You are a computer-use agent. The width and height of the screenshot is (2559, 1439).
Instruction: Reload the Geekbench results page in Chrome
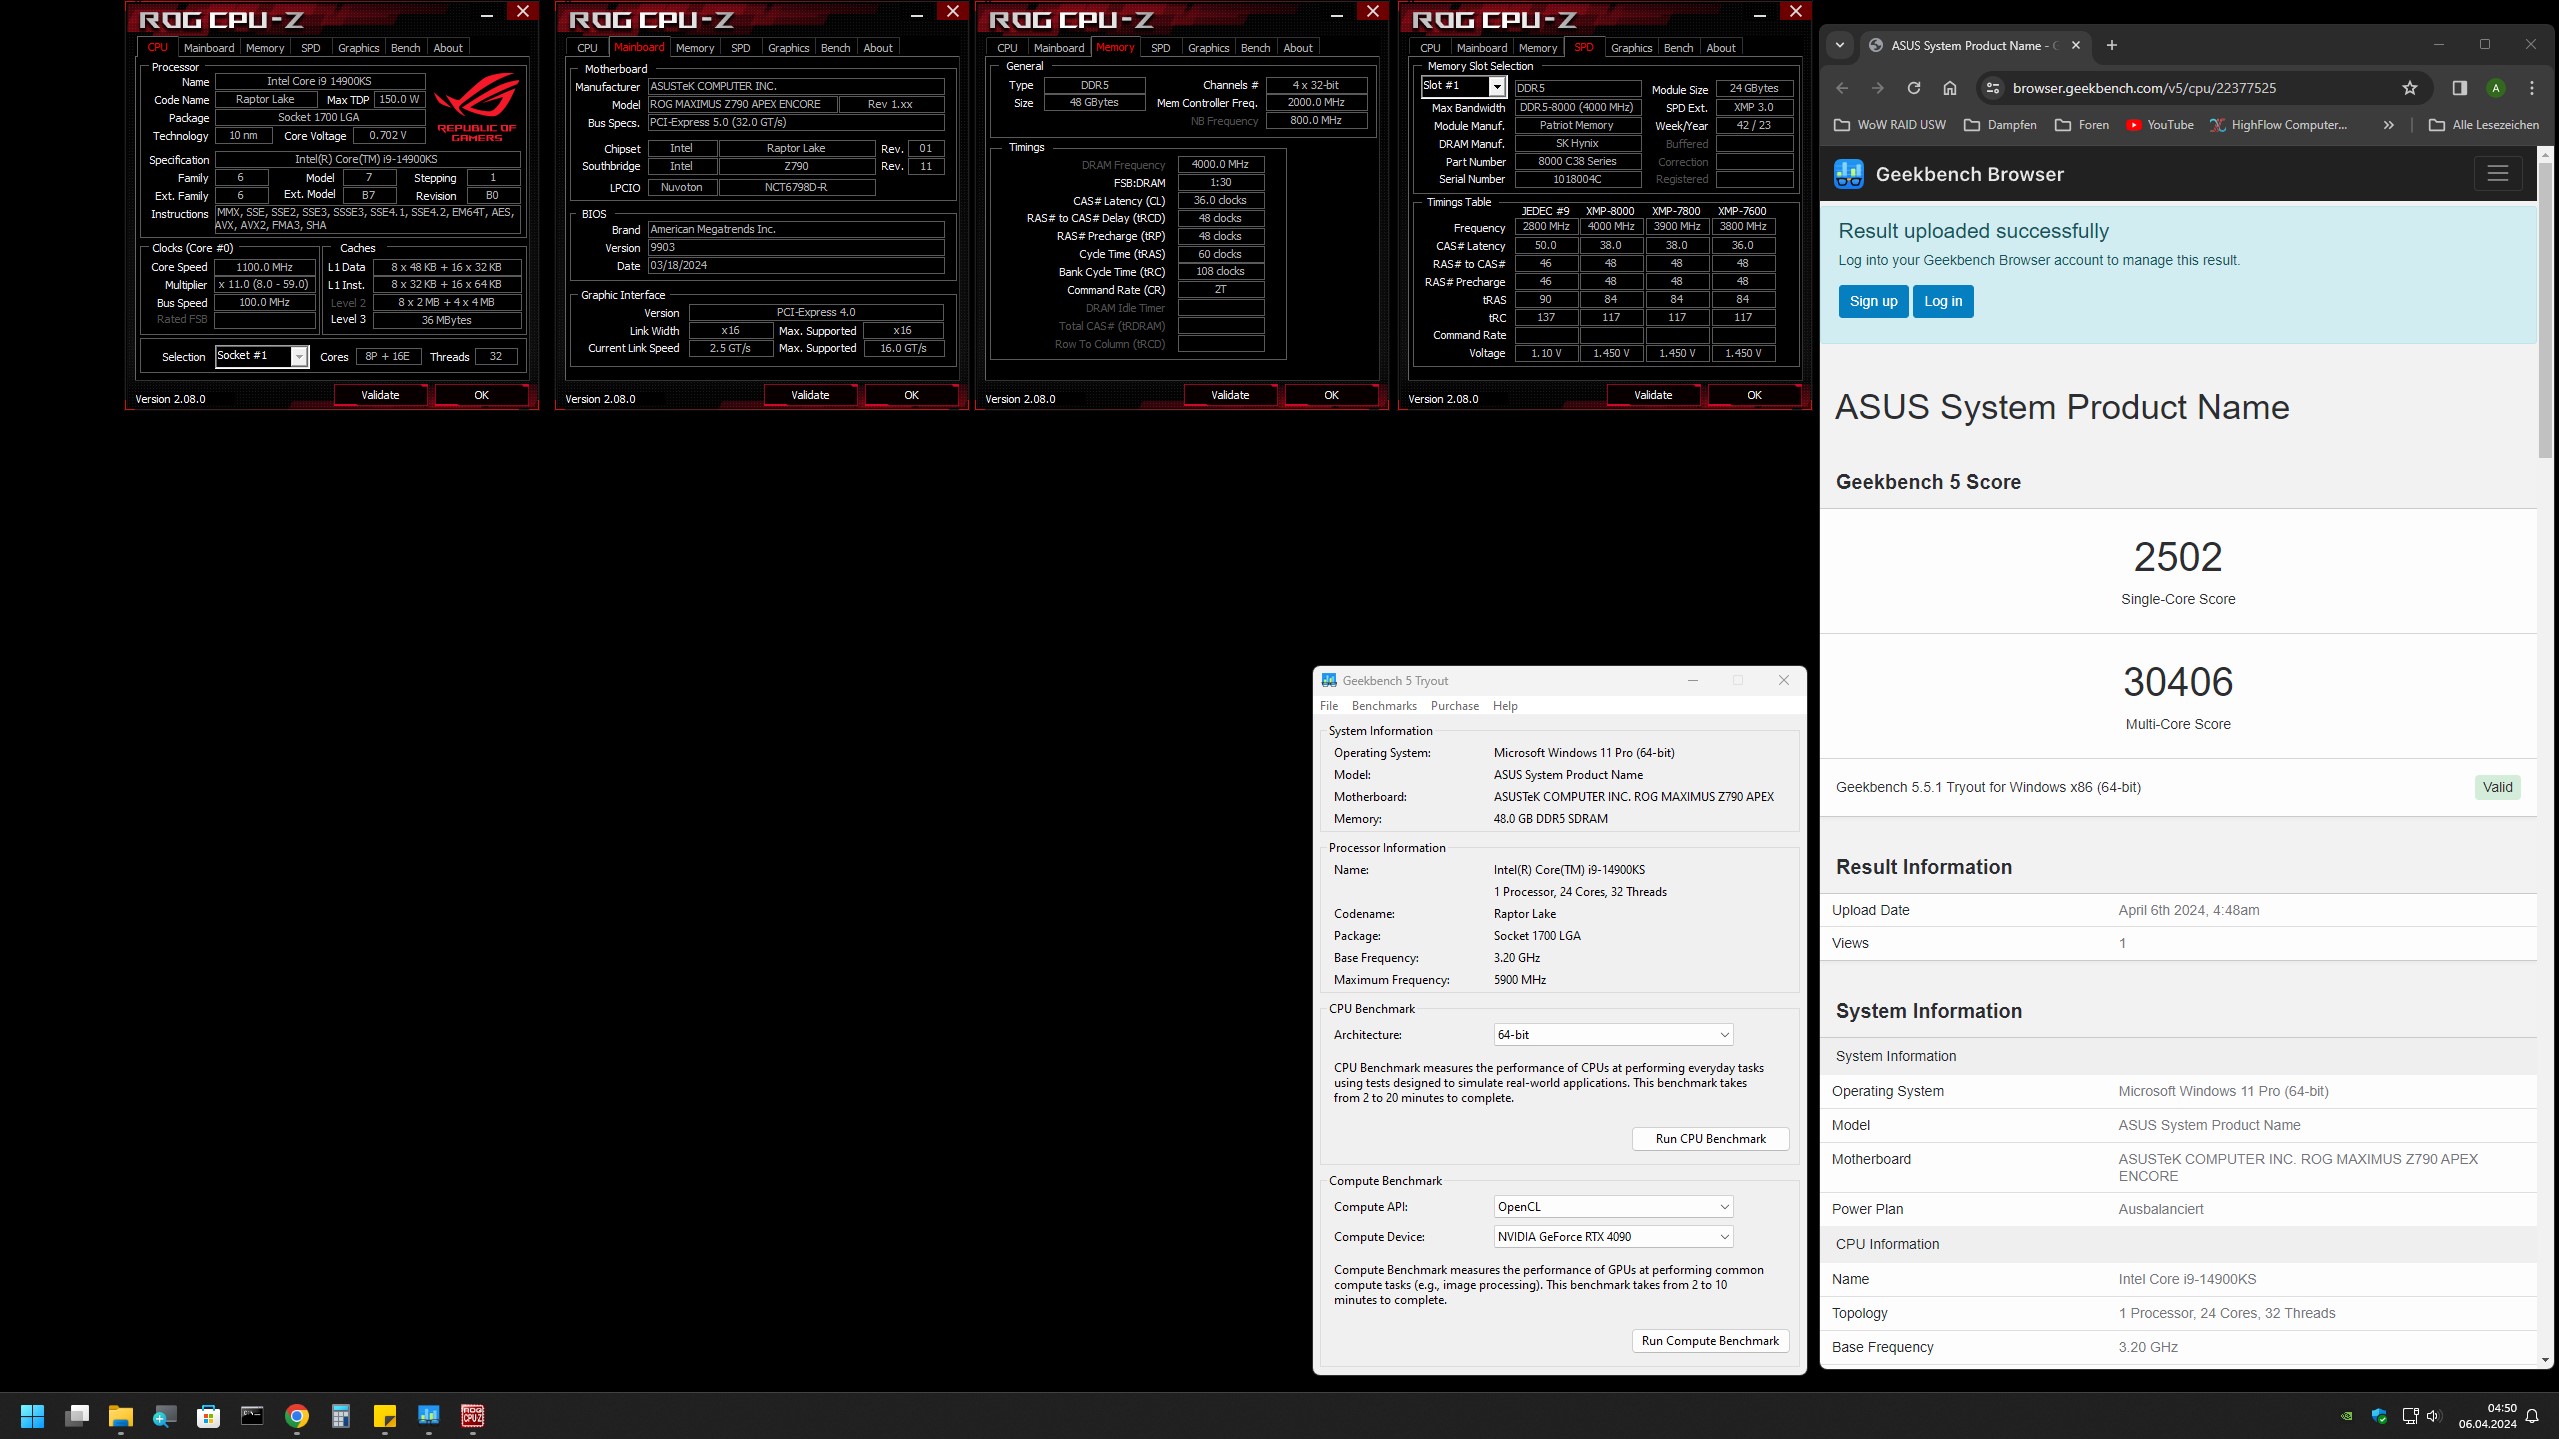1913,88
